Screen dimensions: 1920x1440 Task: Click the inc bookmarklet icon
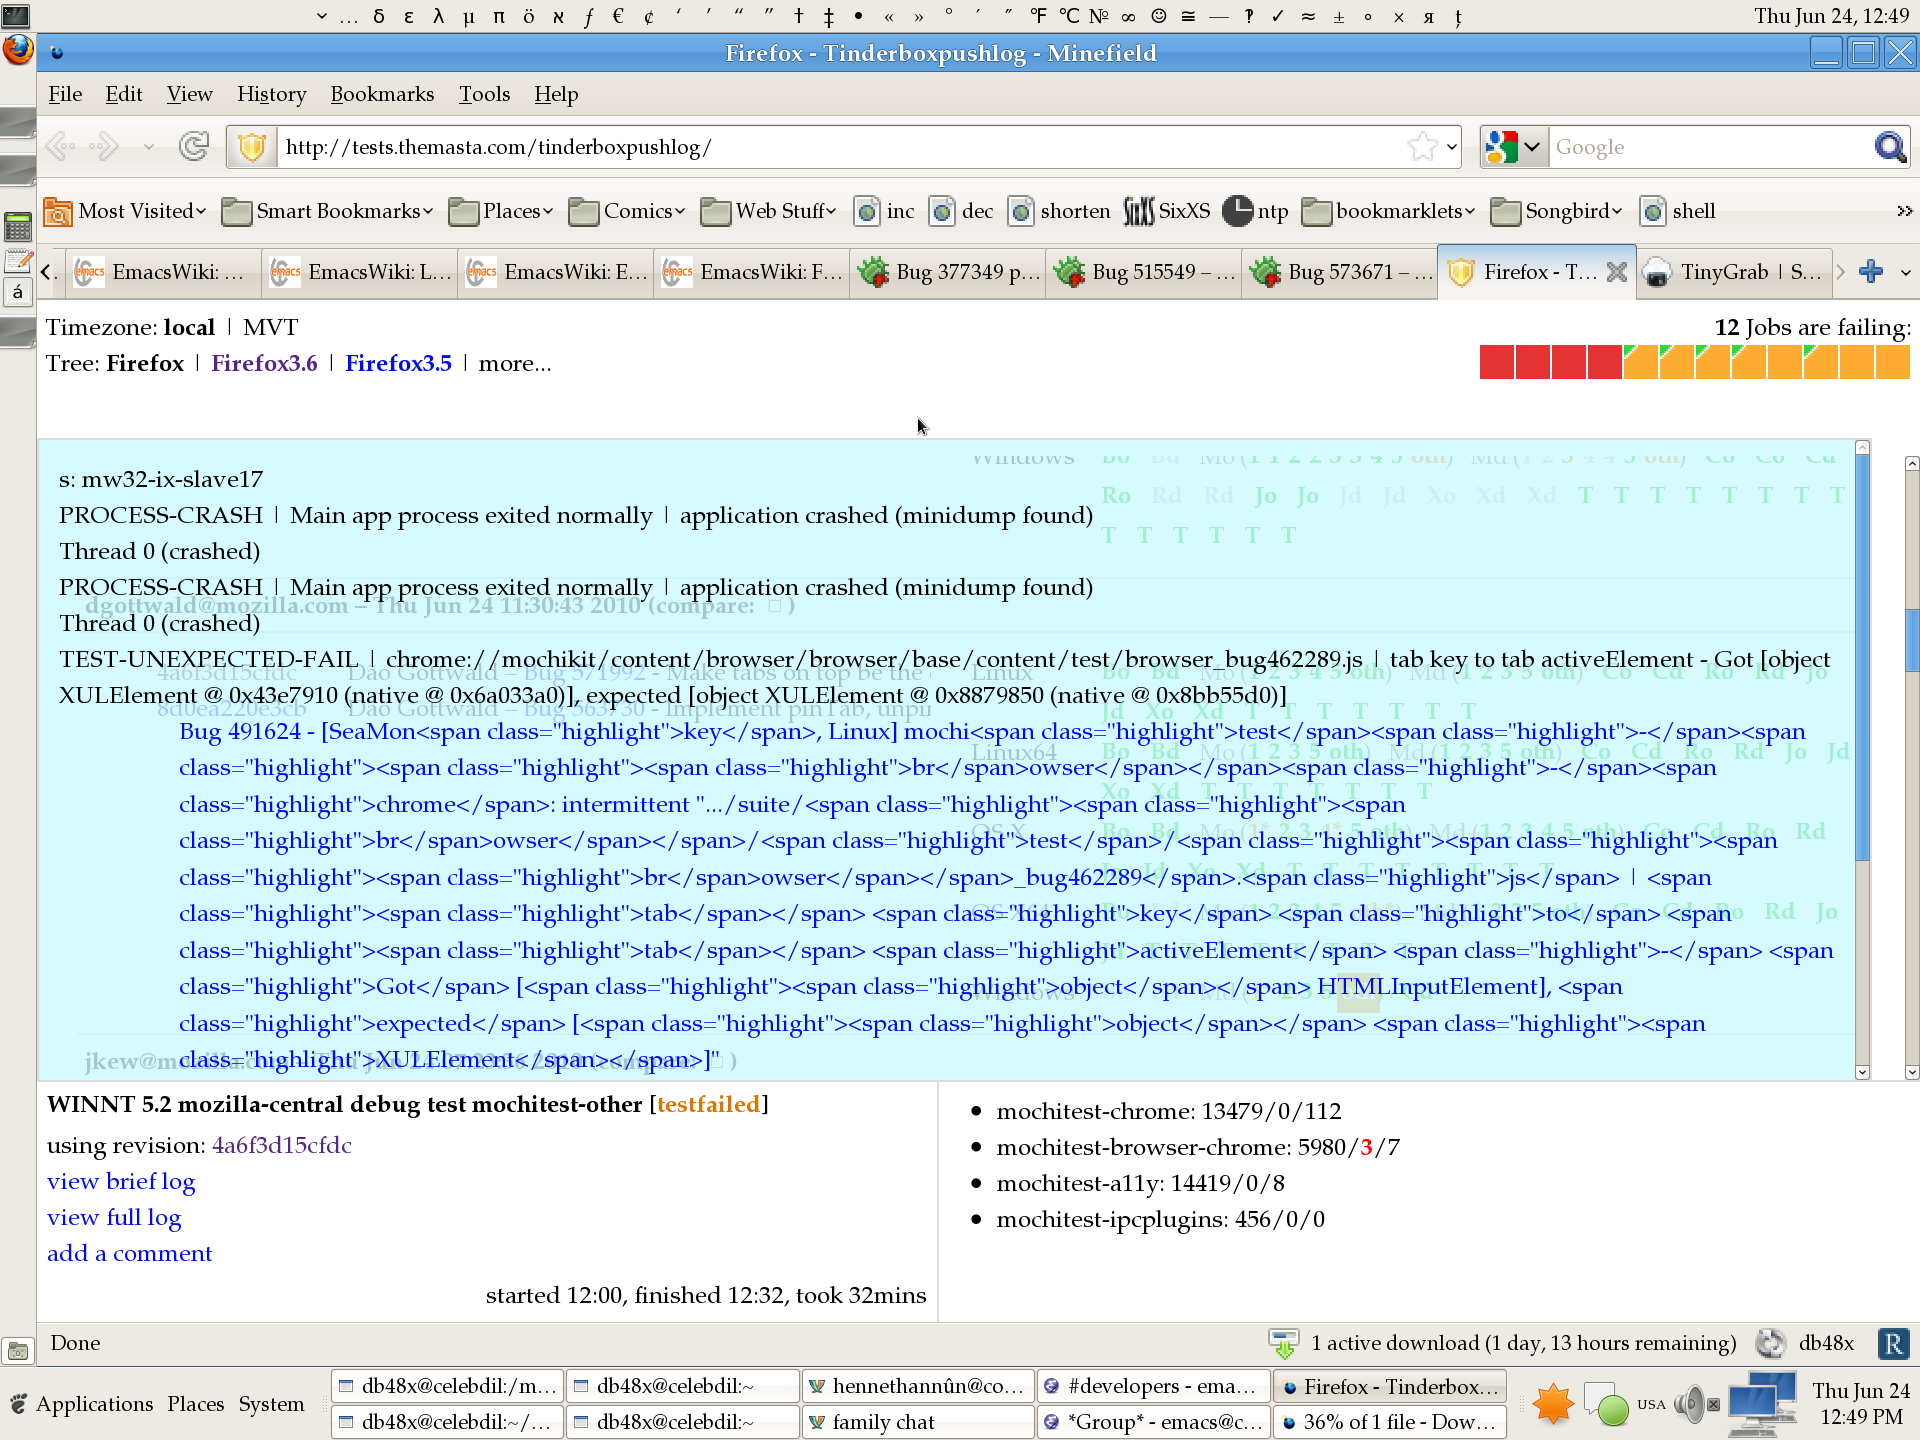[x=867, y=211]
